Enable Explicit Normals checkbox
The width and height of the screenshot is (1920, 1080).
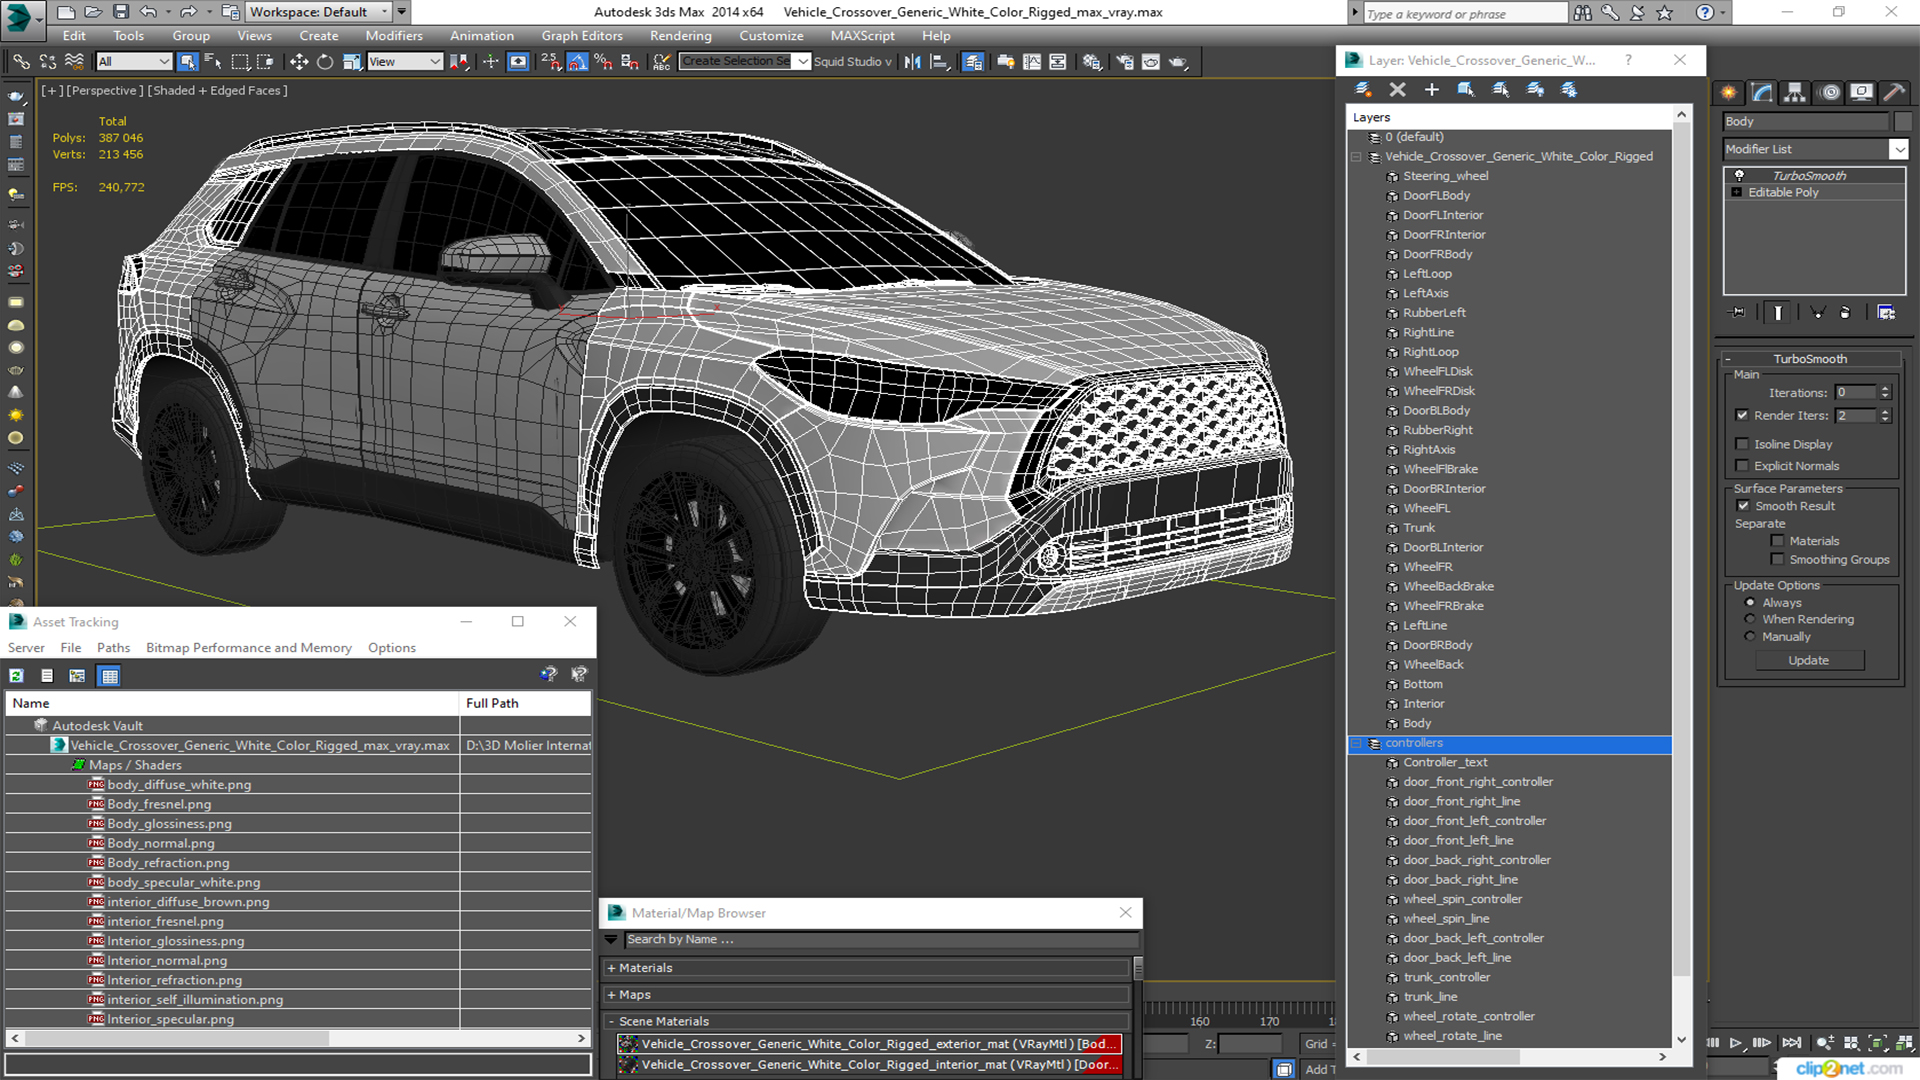point(1743,466)
